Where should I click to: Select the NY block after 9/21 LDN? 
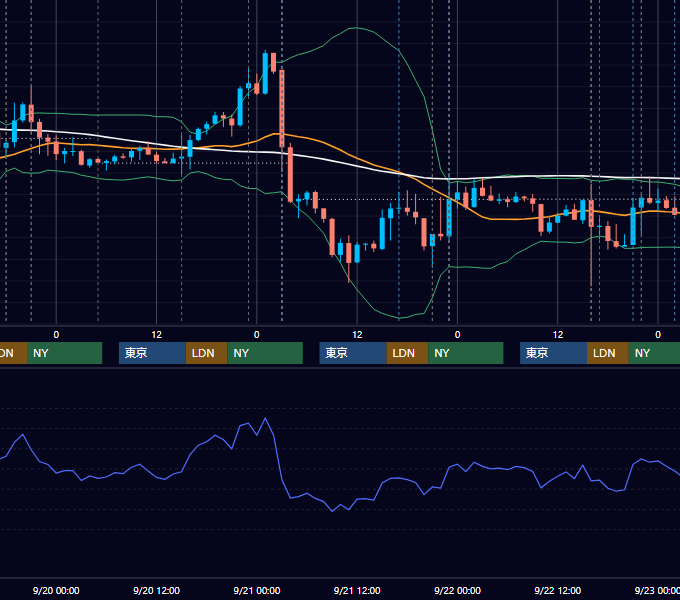[466, 353]
